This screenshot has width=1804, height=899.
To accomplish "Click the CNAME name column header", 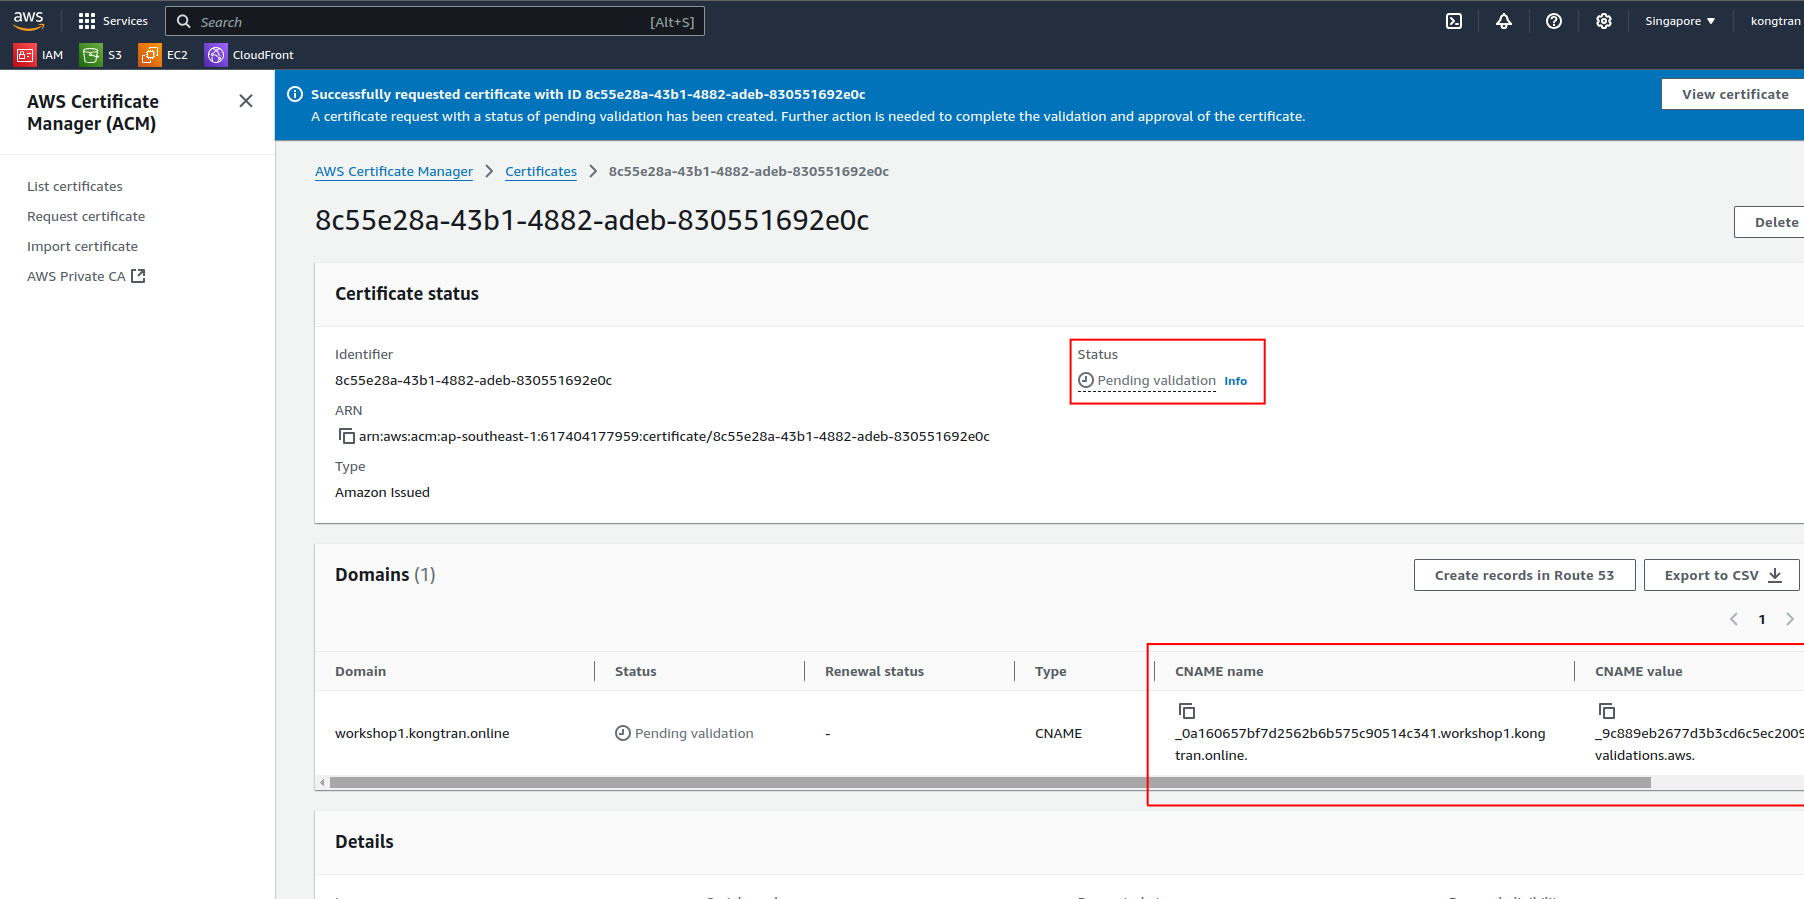I will point(1219,671).
